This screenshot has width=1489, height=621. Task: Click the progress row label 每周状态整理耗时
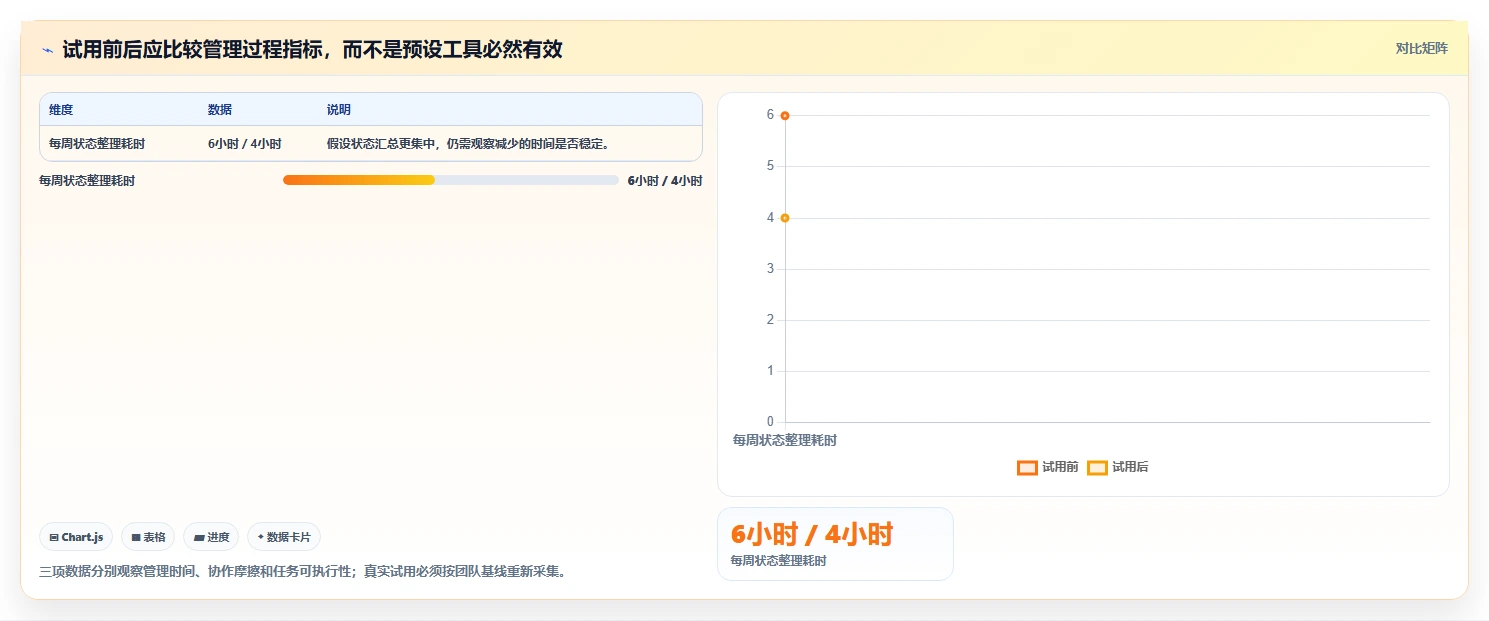87,181
